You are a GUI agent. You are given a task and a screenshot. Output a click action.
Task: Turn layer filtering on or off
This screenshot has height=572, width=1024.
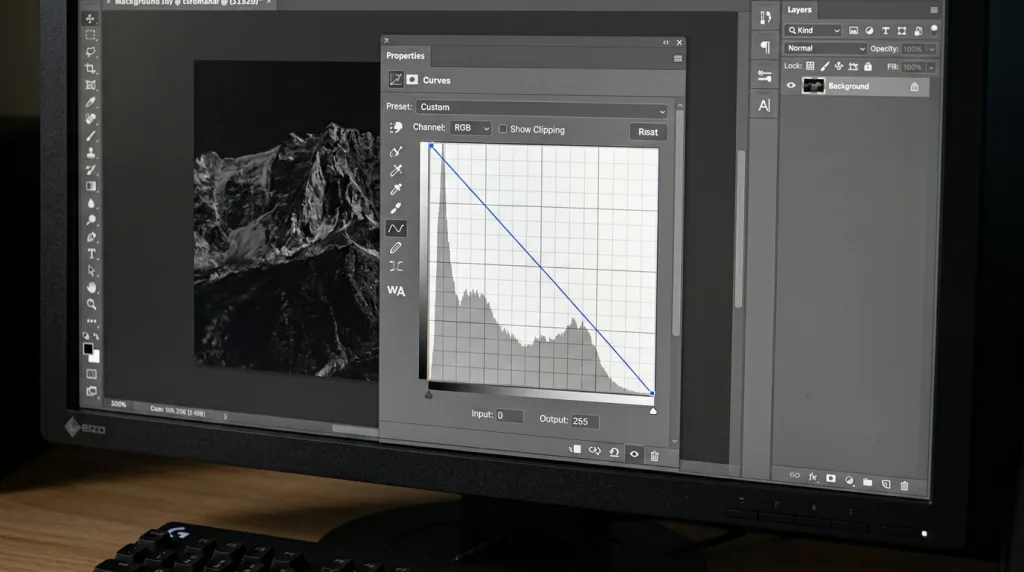[x=934, y=29]
